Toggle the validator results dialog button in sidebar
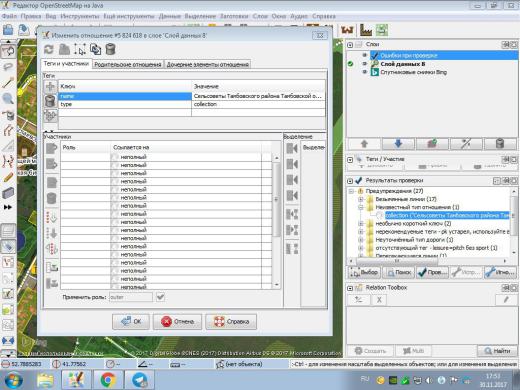Viewport: 520px width, 390px height. point(8,294)
